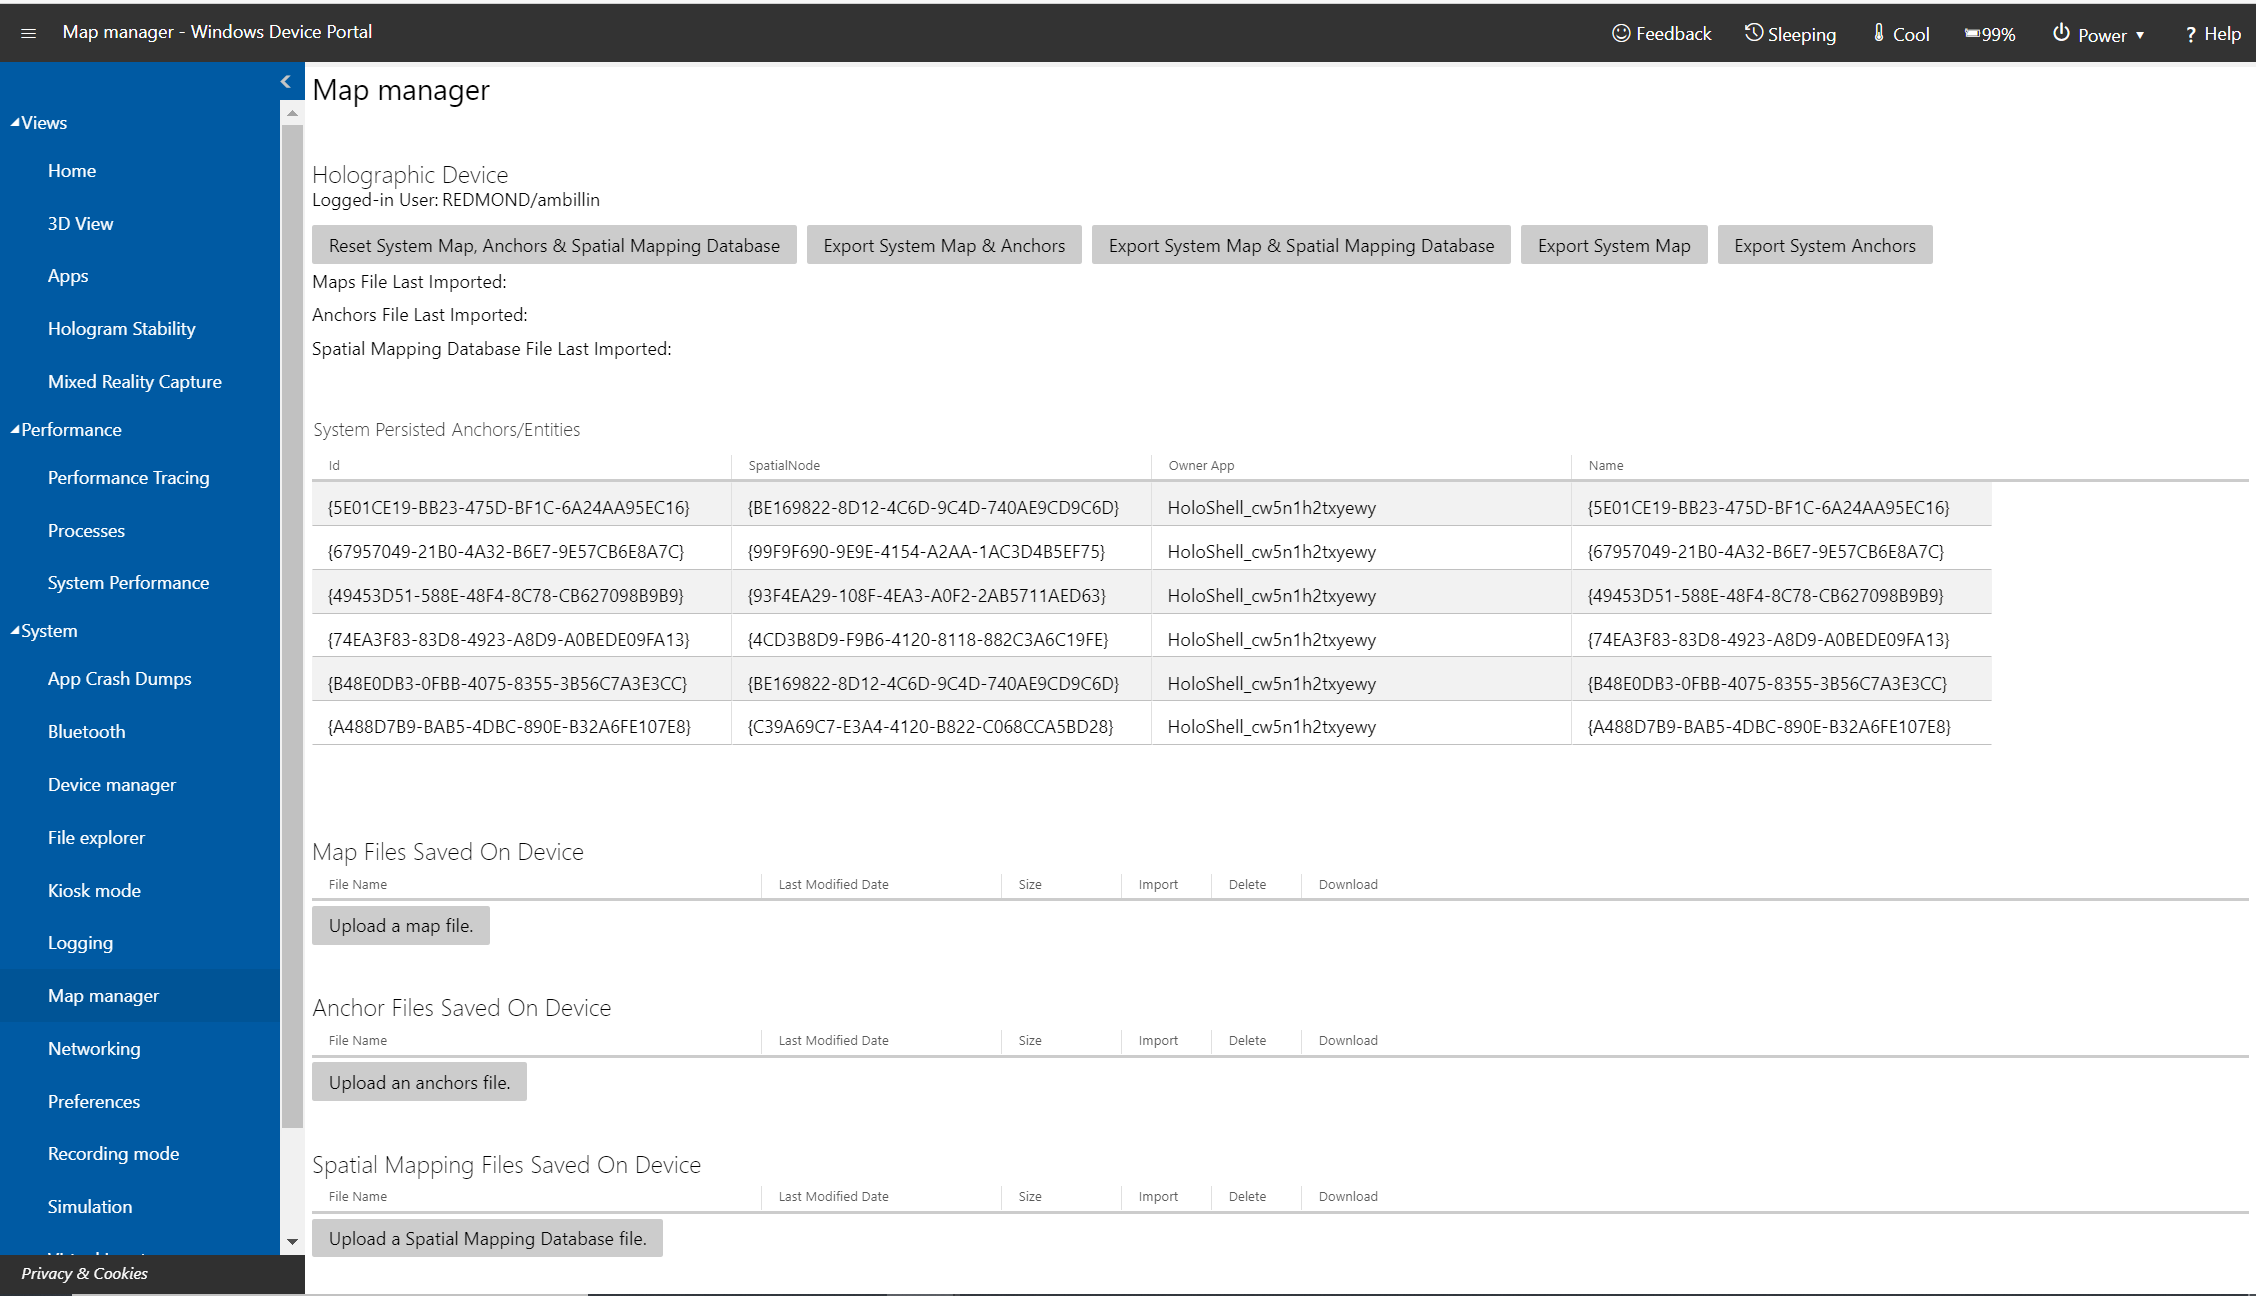Click Upload a map file button
This screenshot has width=2256, height=1296.
tap(400, 925)
